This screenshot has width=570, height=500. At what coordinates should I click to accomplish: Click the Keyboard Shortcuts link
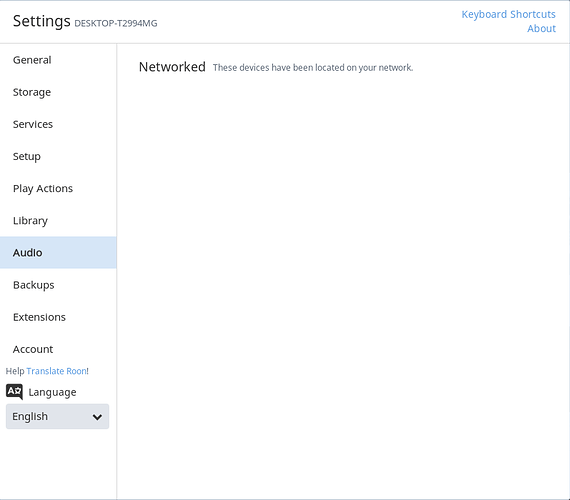click(508, 14)
